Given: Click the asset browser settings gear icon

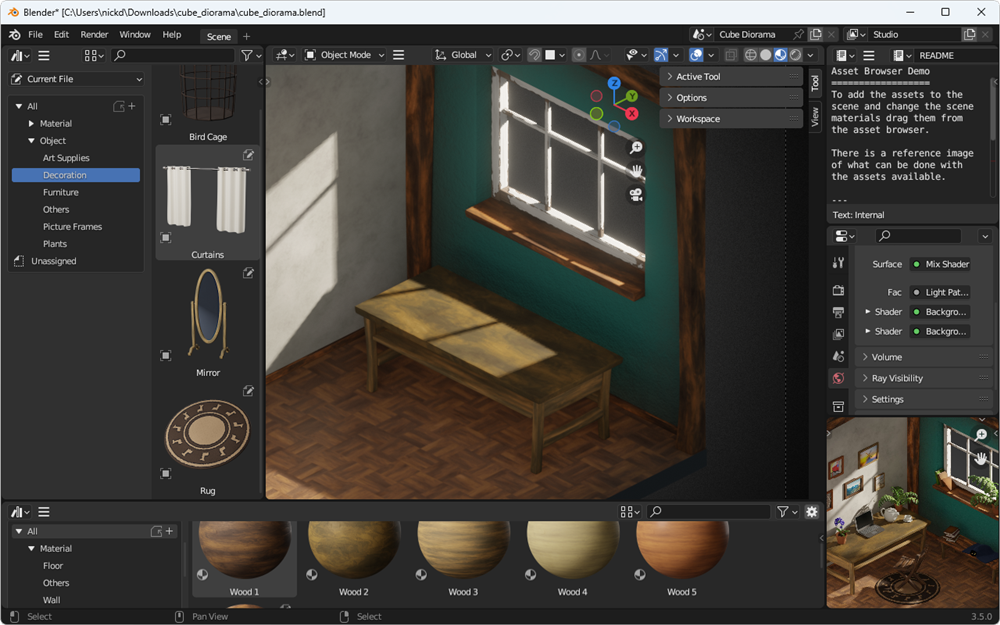Looking at the screenshot, I should pyautogui.click(x=811, y=512).
